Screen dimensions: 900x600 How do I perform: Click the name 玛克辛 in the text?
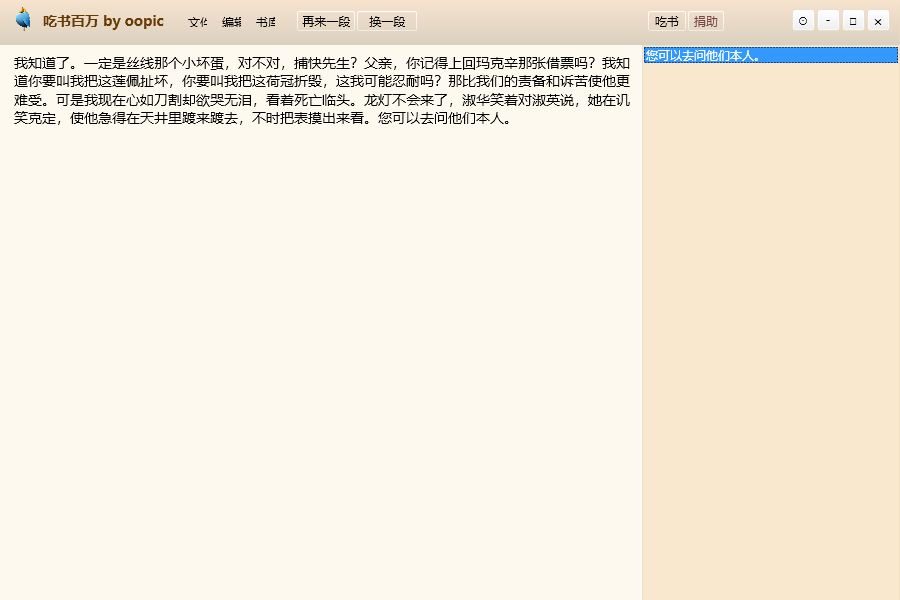493,64
